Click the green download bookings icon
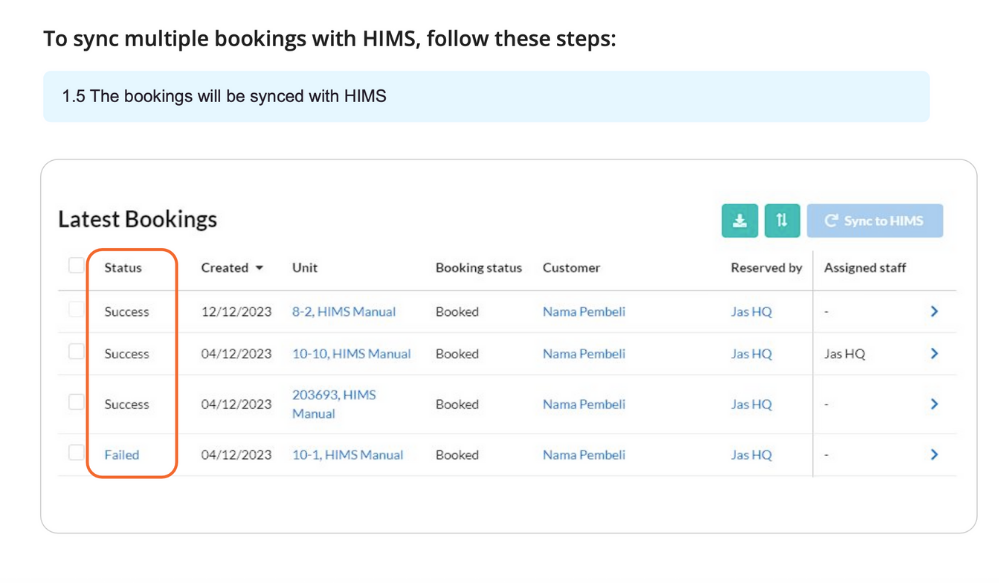This screenshot has width=999, height=583. point(739,220)
